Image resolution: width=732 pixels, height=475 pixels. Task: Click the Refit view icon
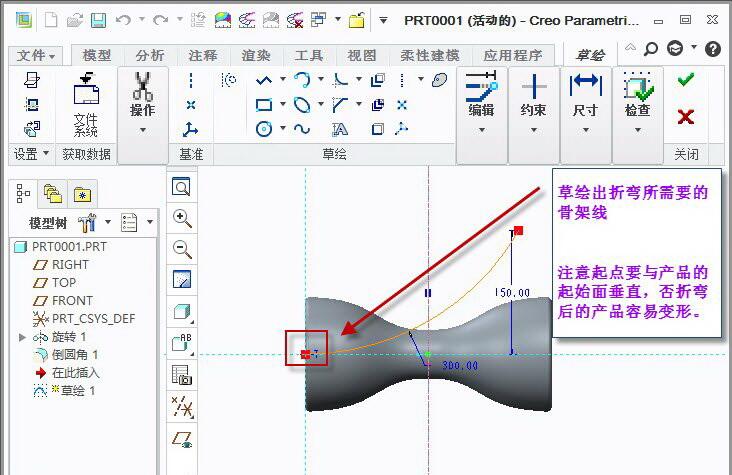[181, 187]
